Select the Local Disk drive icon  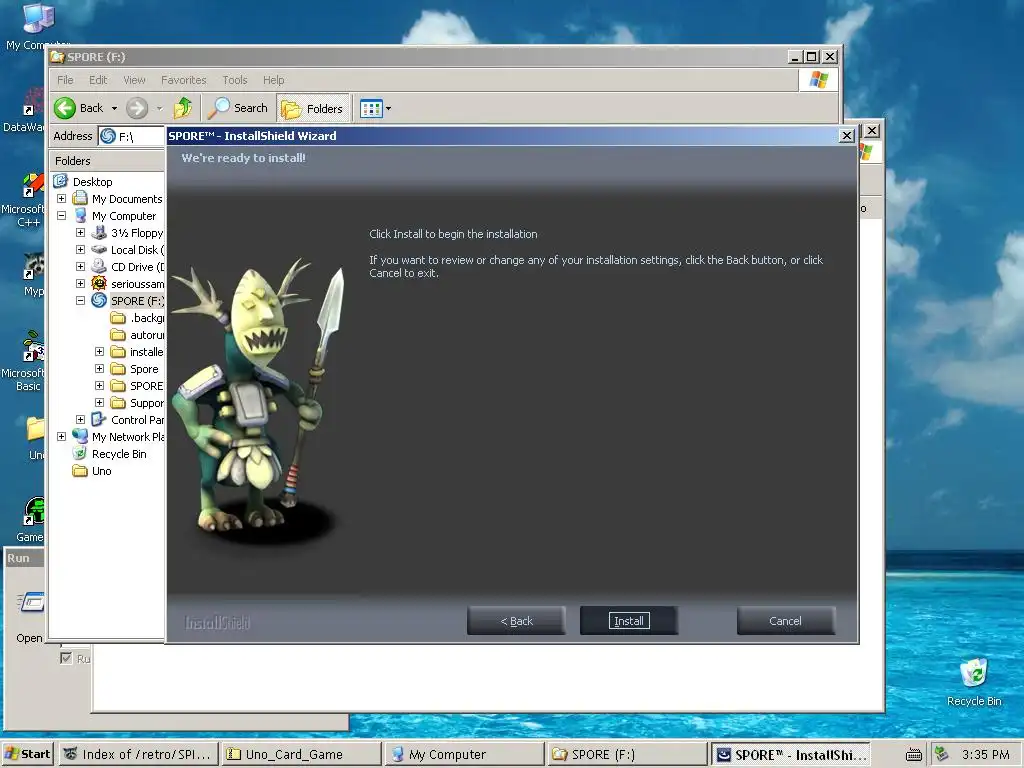coord(99,249)
